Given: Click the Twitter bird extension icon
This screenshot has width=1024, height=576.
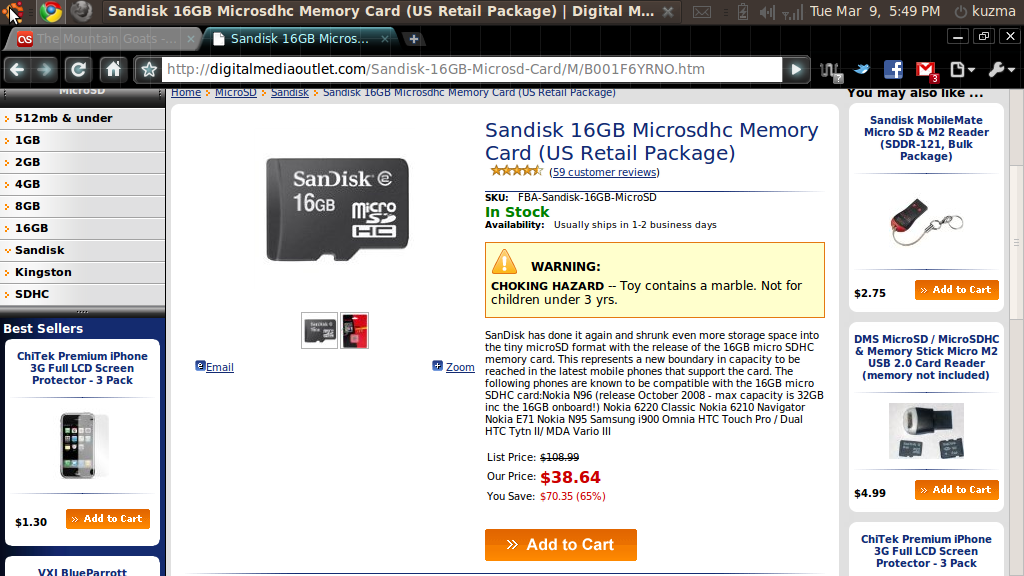Looking at the screenshot, I should point(861,70).
